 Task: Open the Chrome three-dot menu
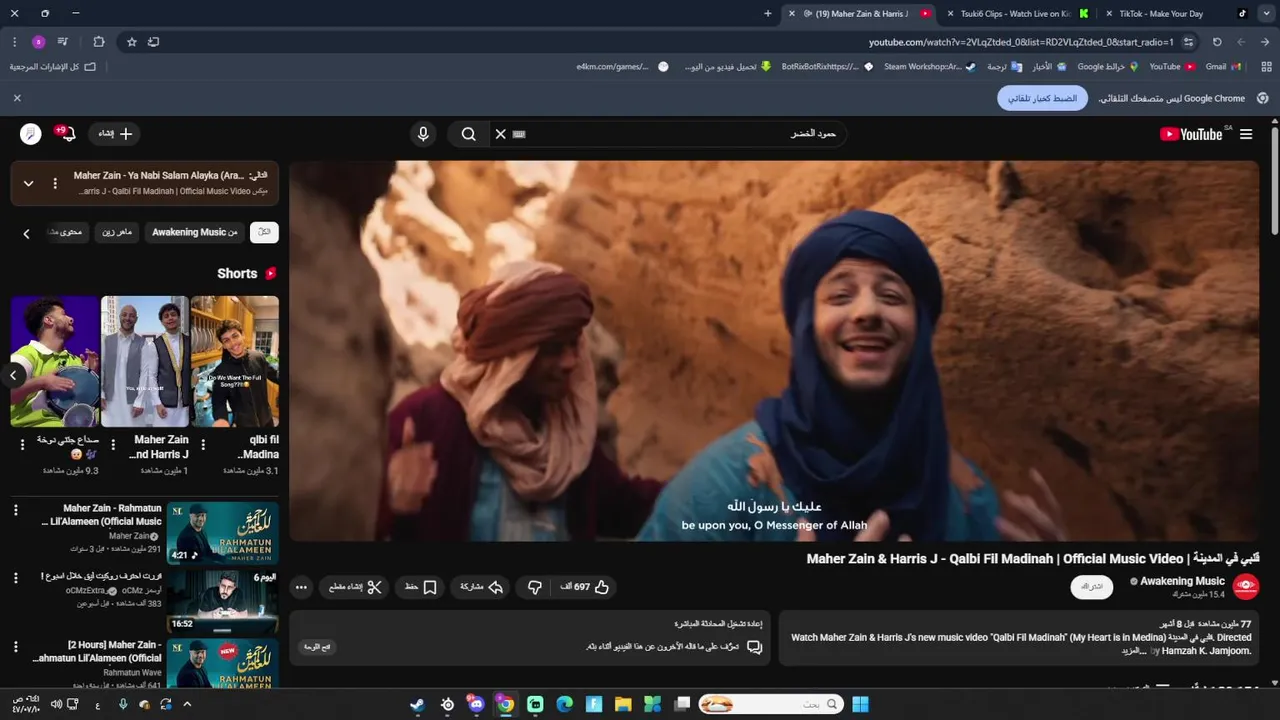click(x=14, y=42)
